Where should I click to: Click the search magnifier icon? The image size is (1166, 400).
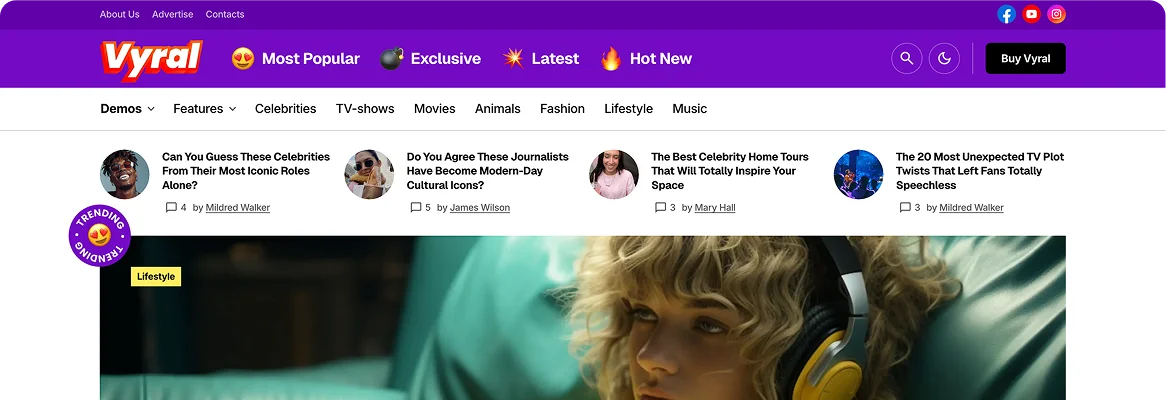pos(906,58)
